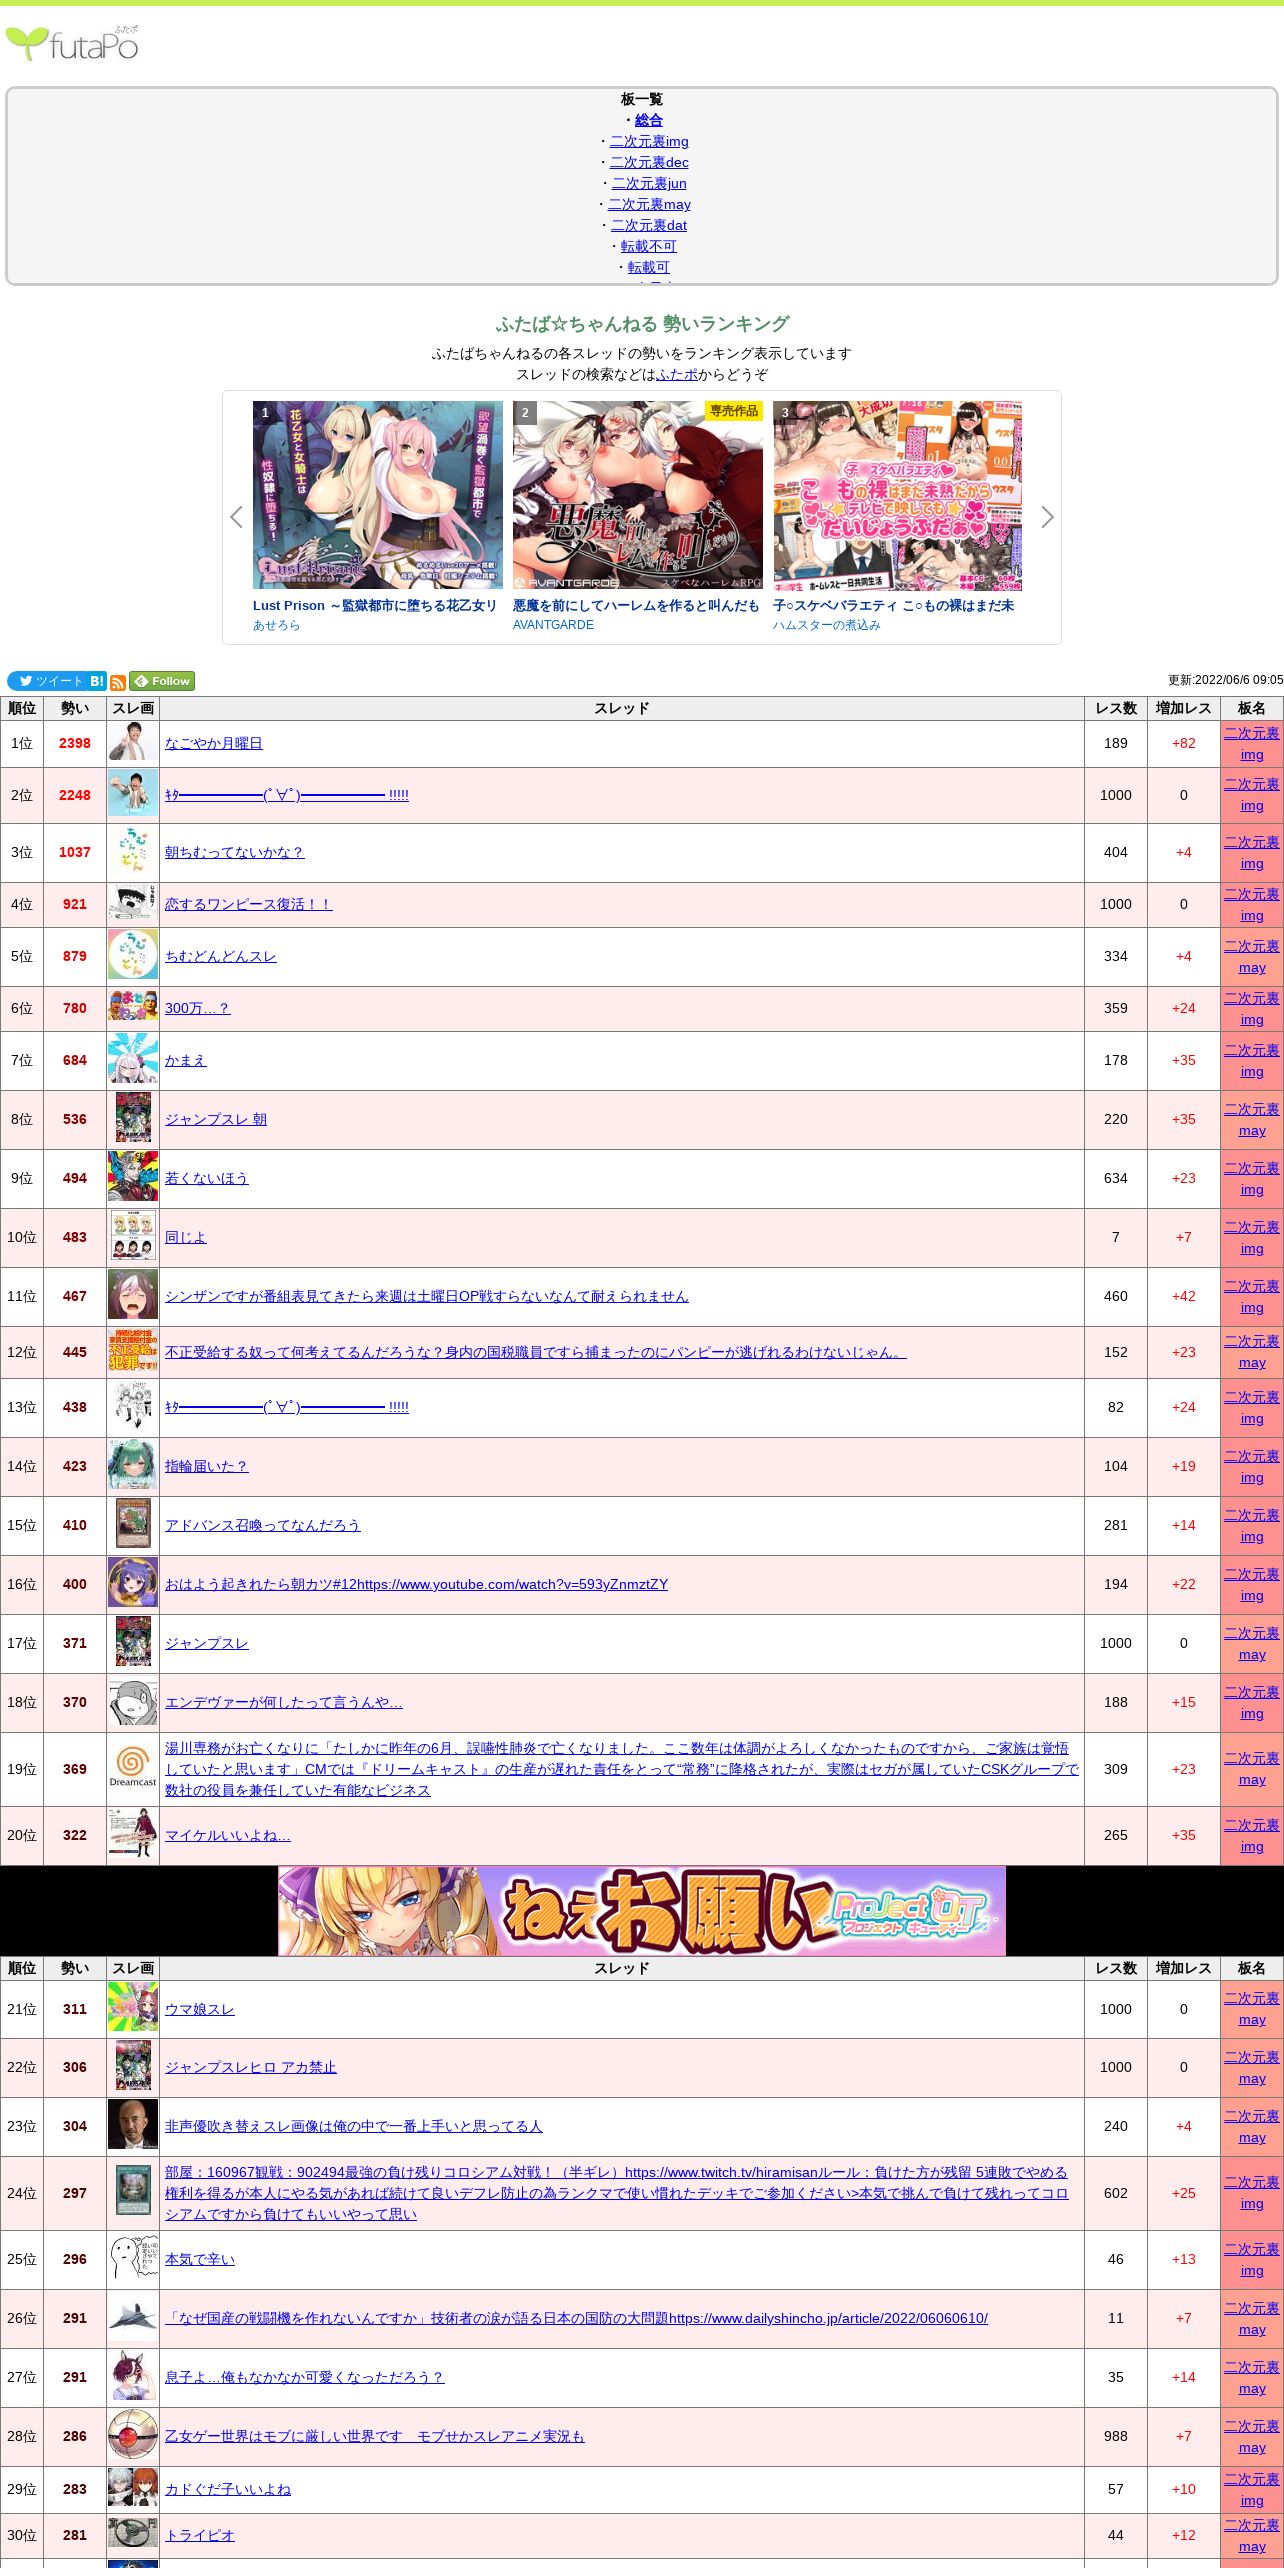Select 二次元裏dec in the board list
Image resolution: width=1284 pixels, height=2568 pixels.
pyautogui.click(x=649, y=162)
